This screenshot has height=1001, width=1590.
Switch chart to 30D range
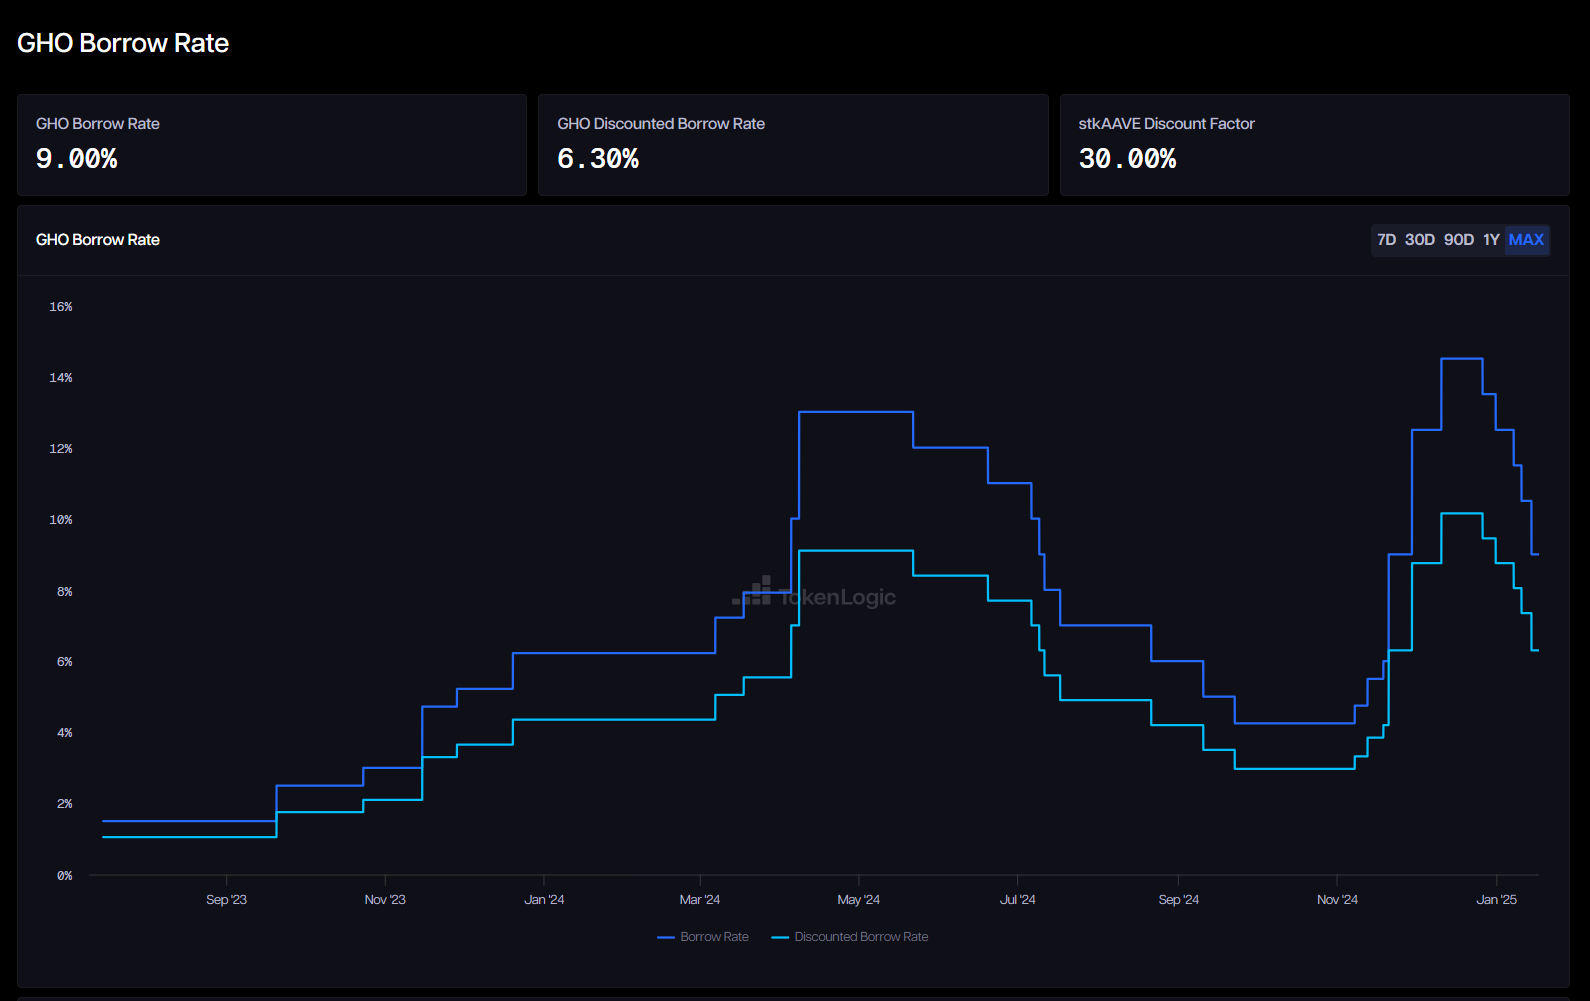click(x=1419, y=240)
